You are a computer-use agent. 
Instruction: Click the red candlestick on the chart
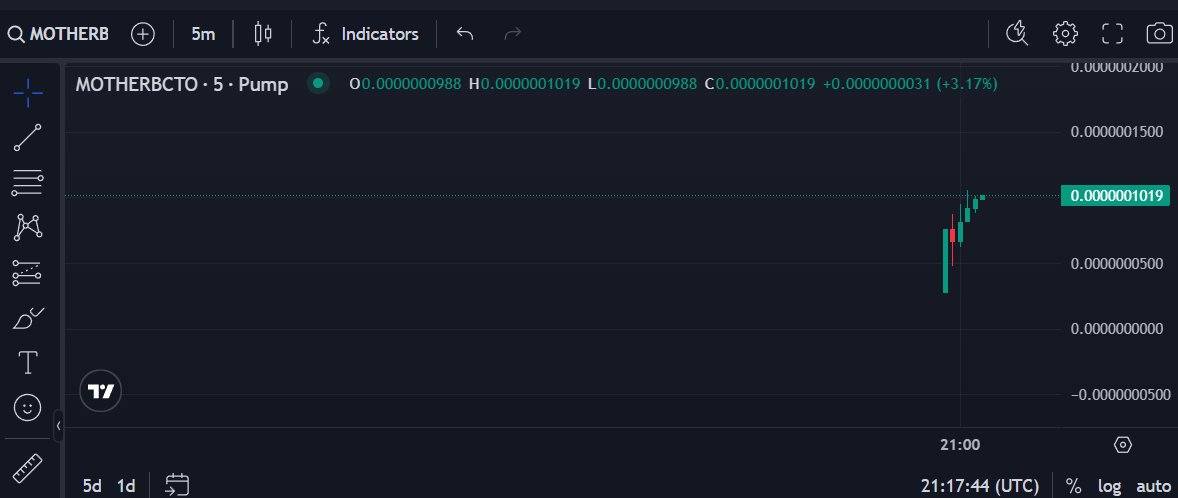[x=953, y=235]
